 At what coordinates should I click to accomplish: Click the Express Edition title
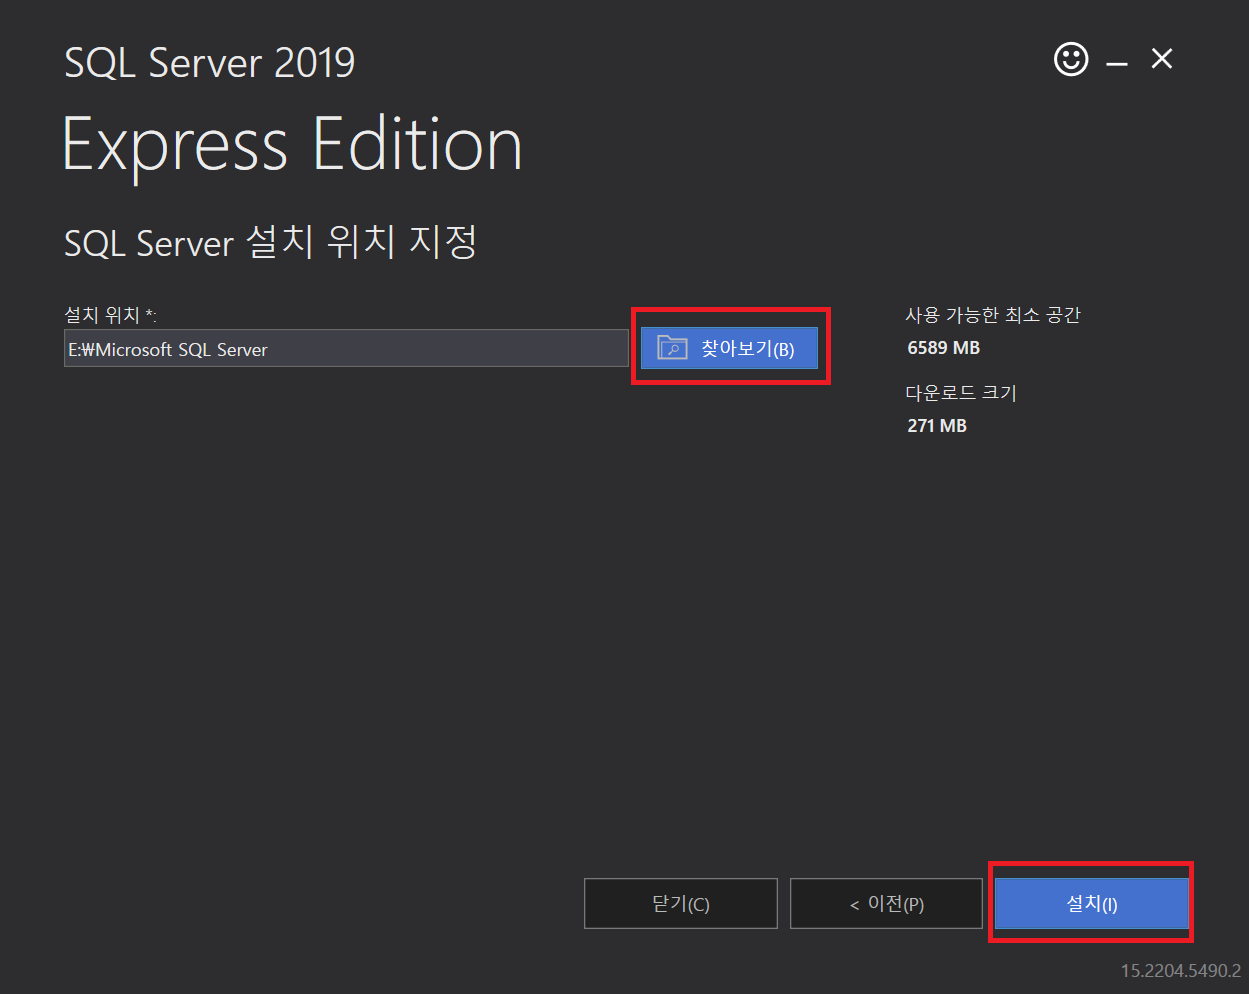pyautogui.click(x=292, y=146)
